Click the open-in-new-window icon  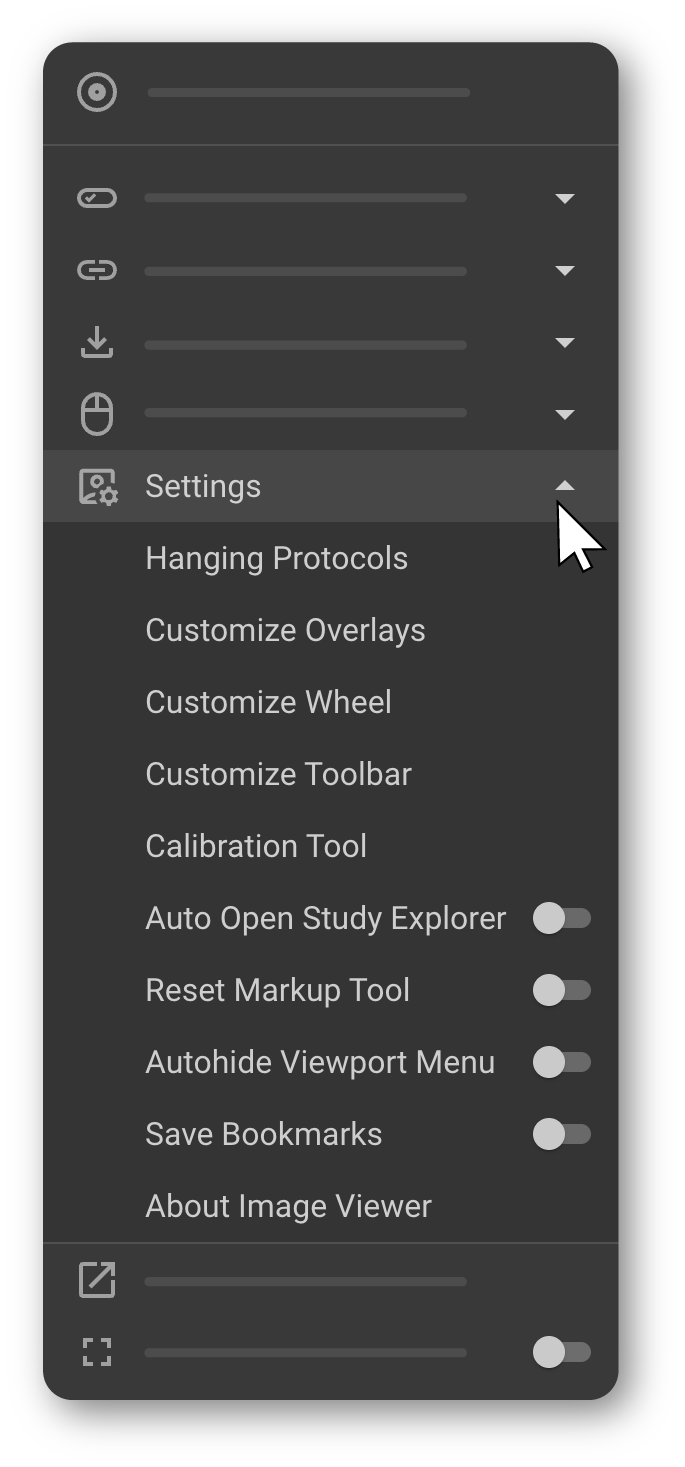(x=97, y=1280)
